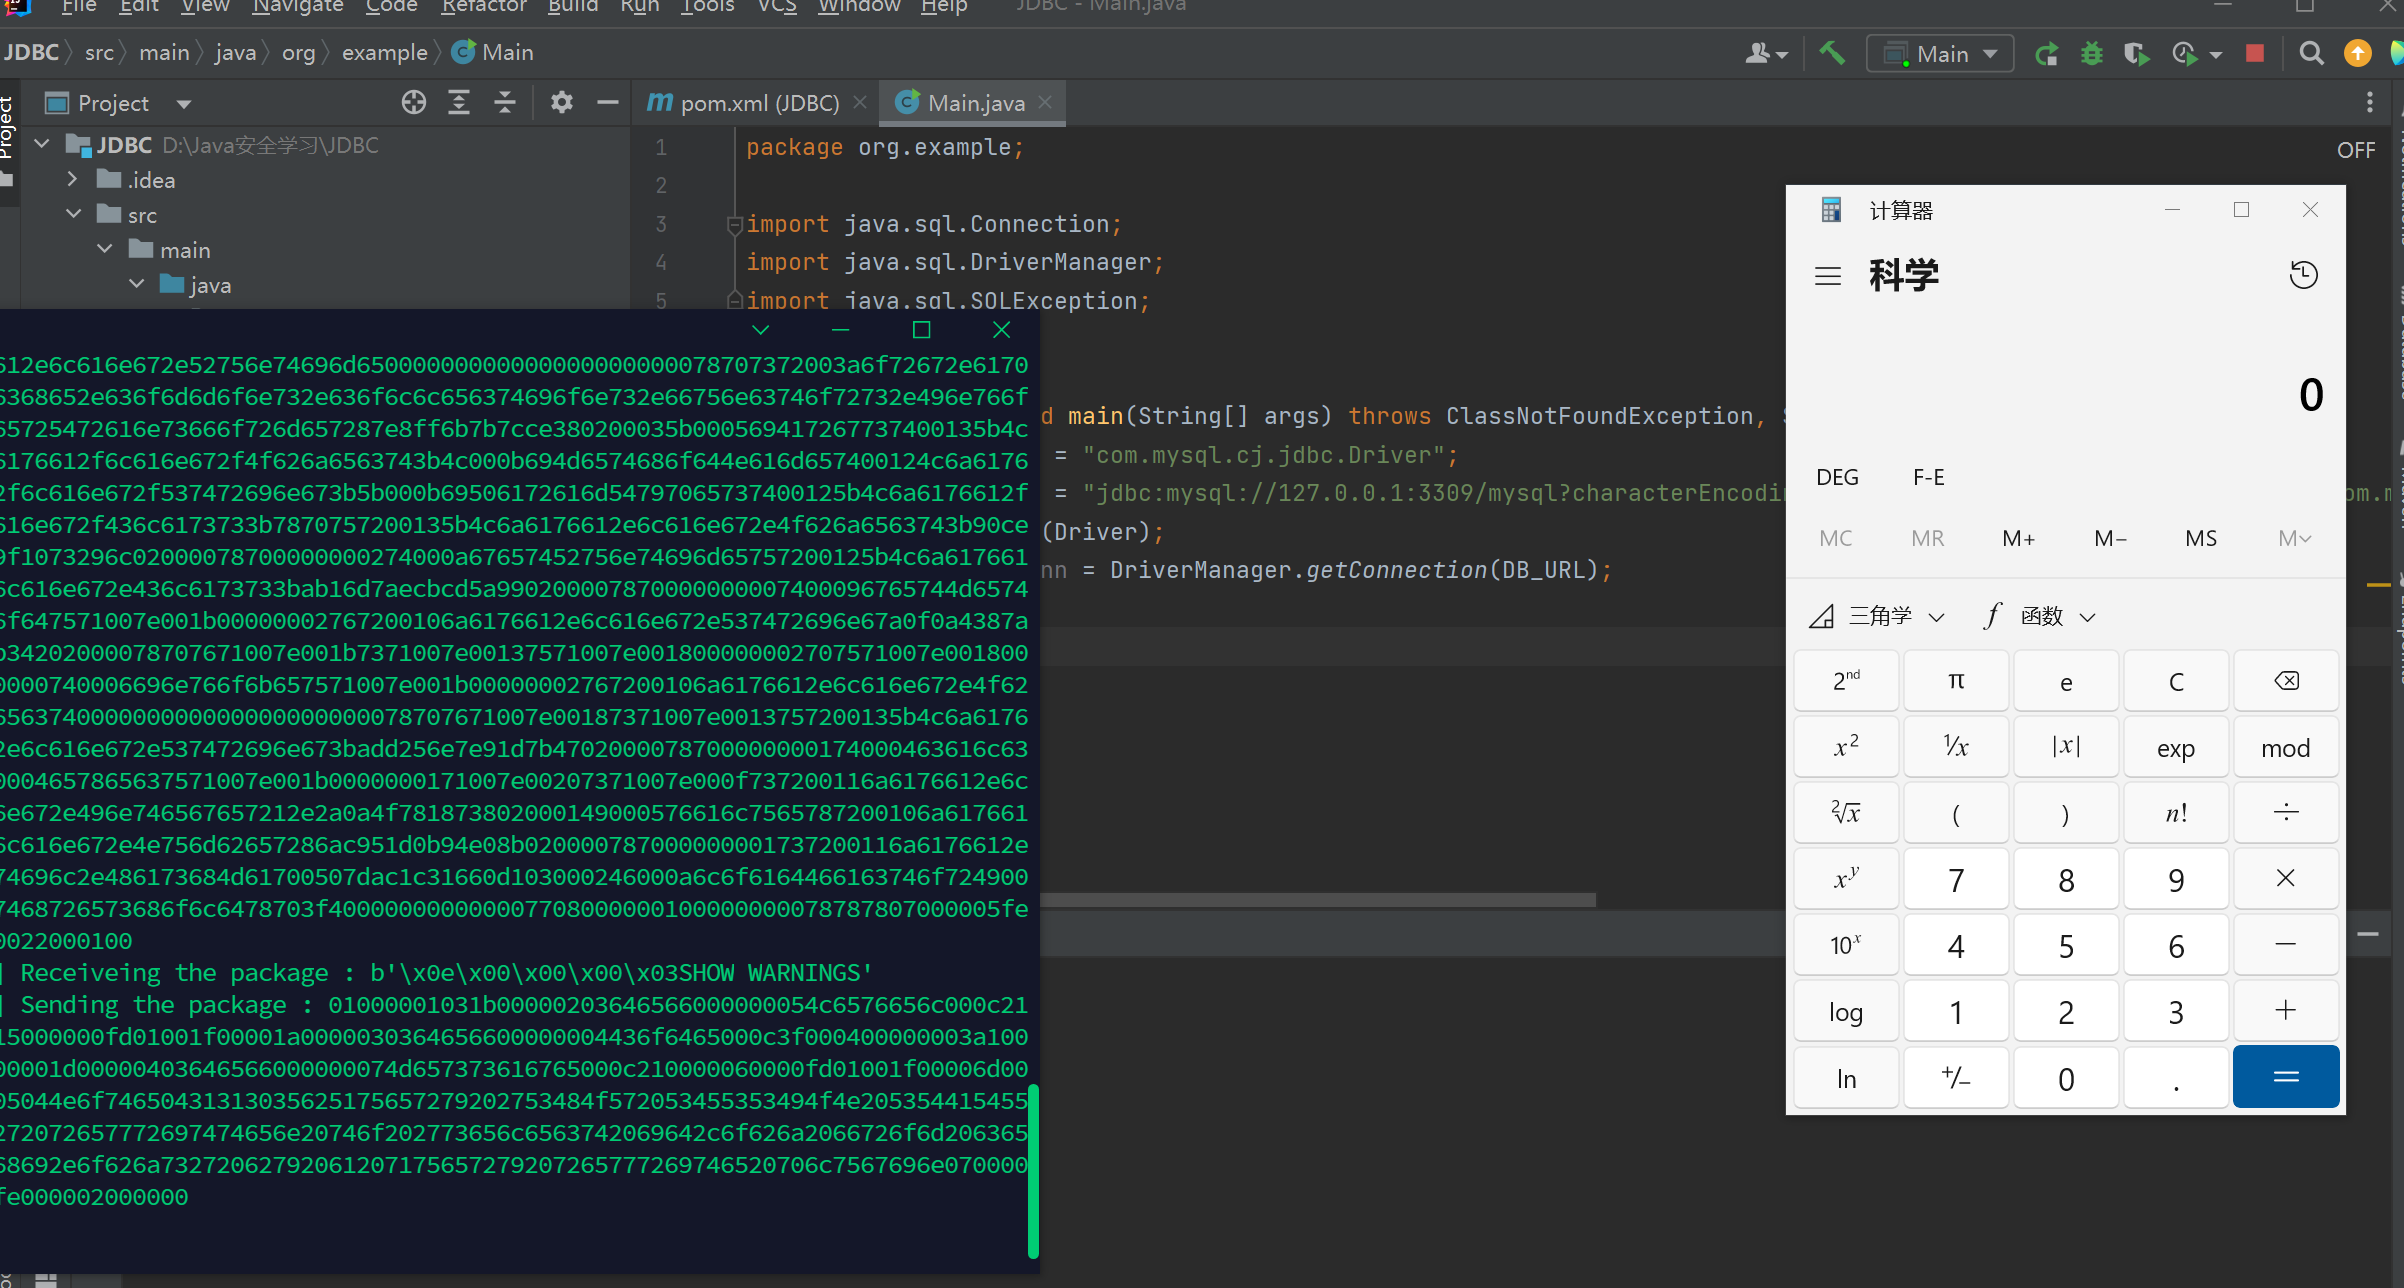Open the profiler run icon

tap(2186, 53)
